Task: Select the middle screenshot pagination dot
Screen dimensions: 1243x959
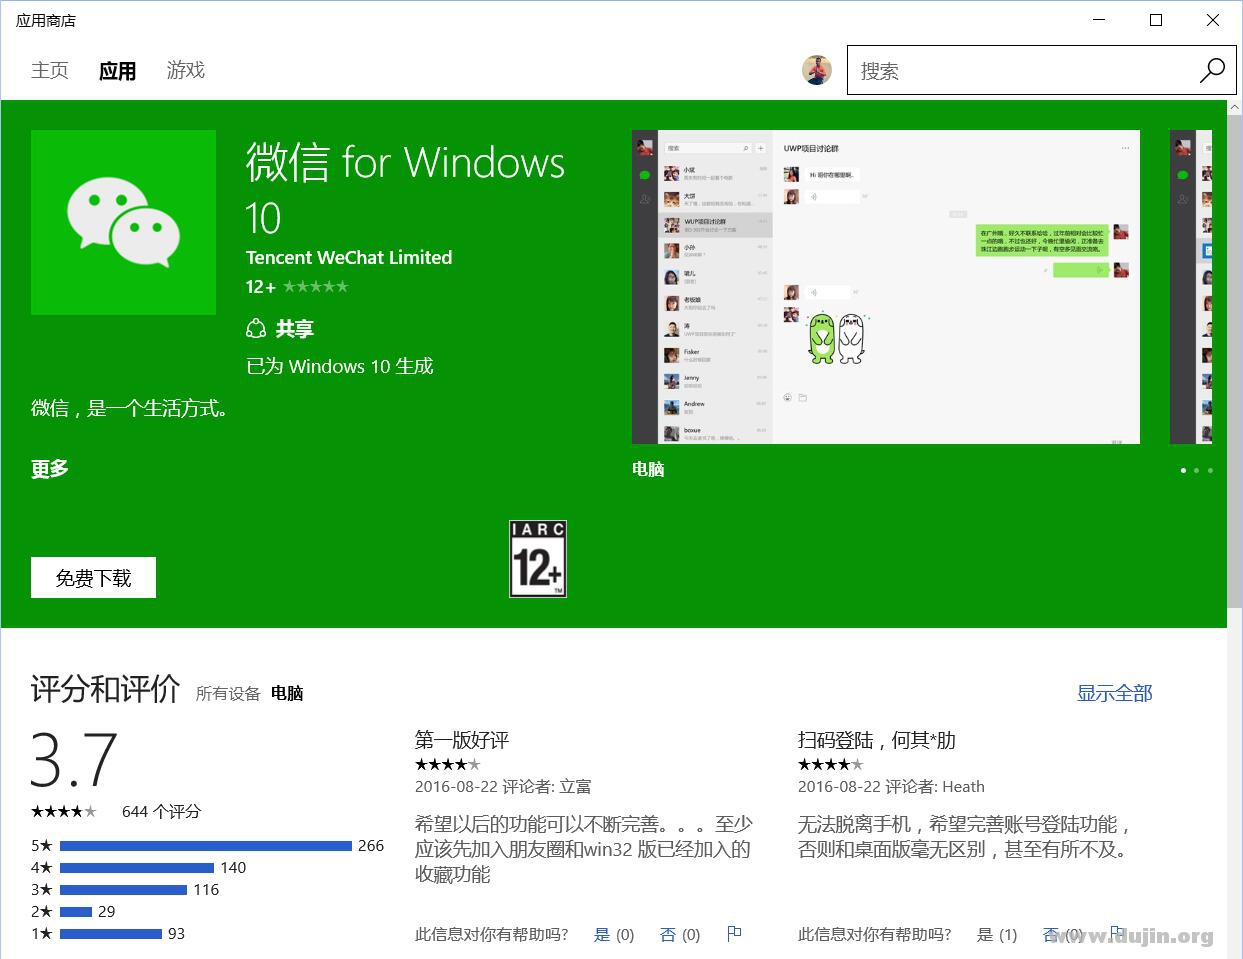Action: [1197, 470]
